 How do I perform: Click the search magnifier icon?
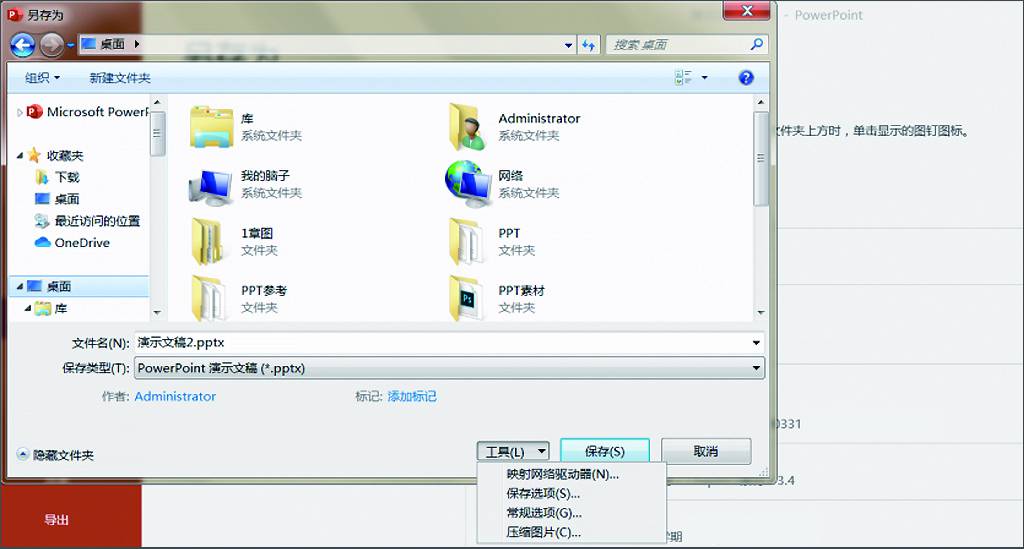pyautogui.click(x=756, y=44)
